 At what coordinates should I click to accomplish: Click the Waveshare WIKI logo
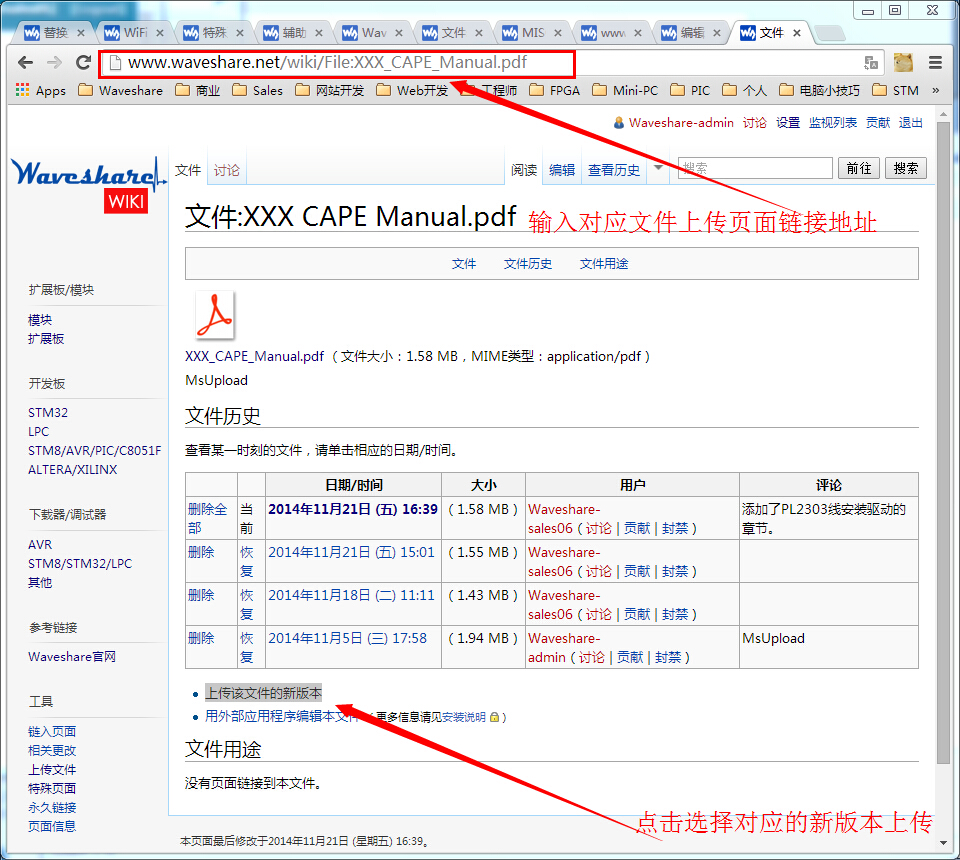tap(88, 184)
